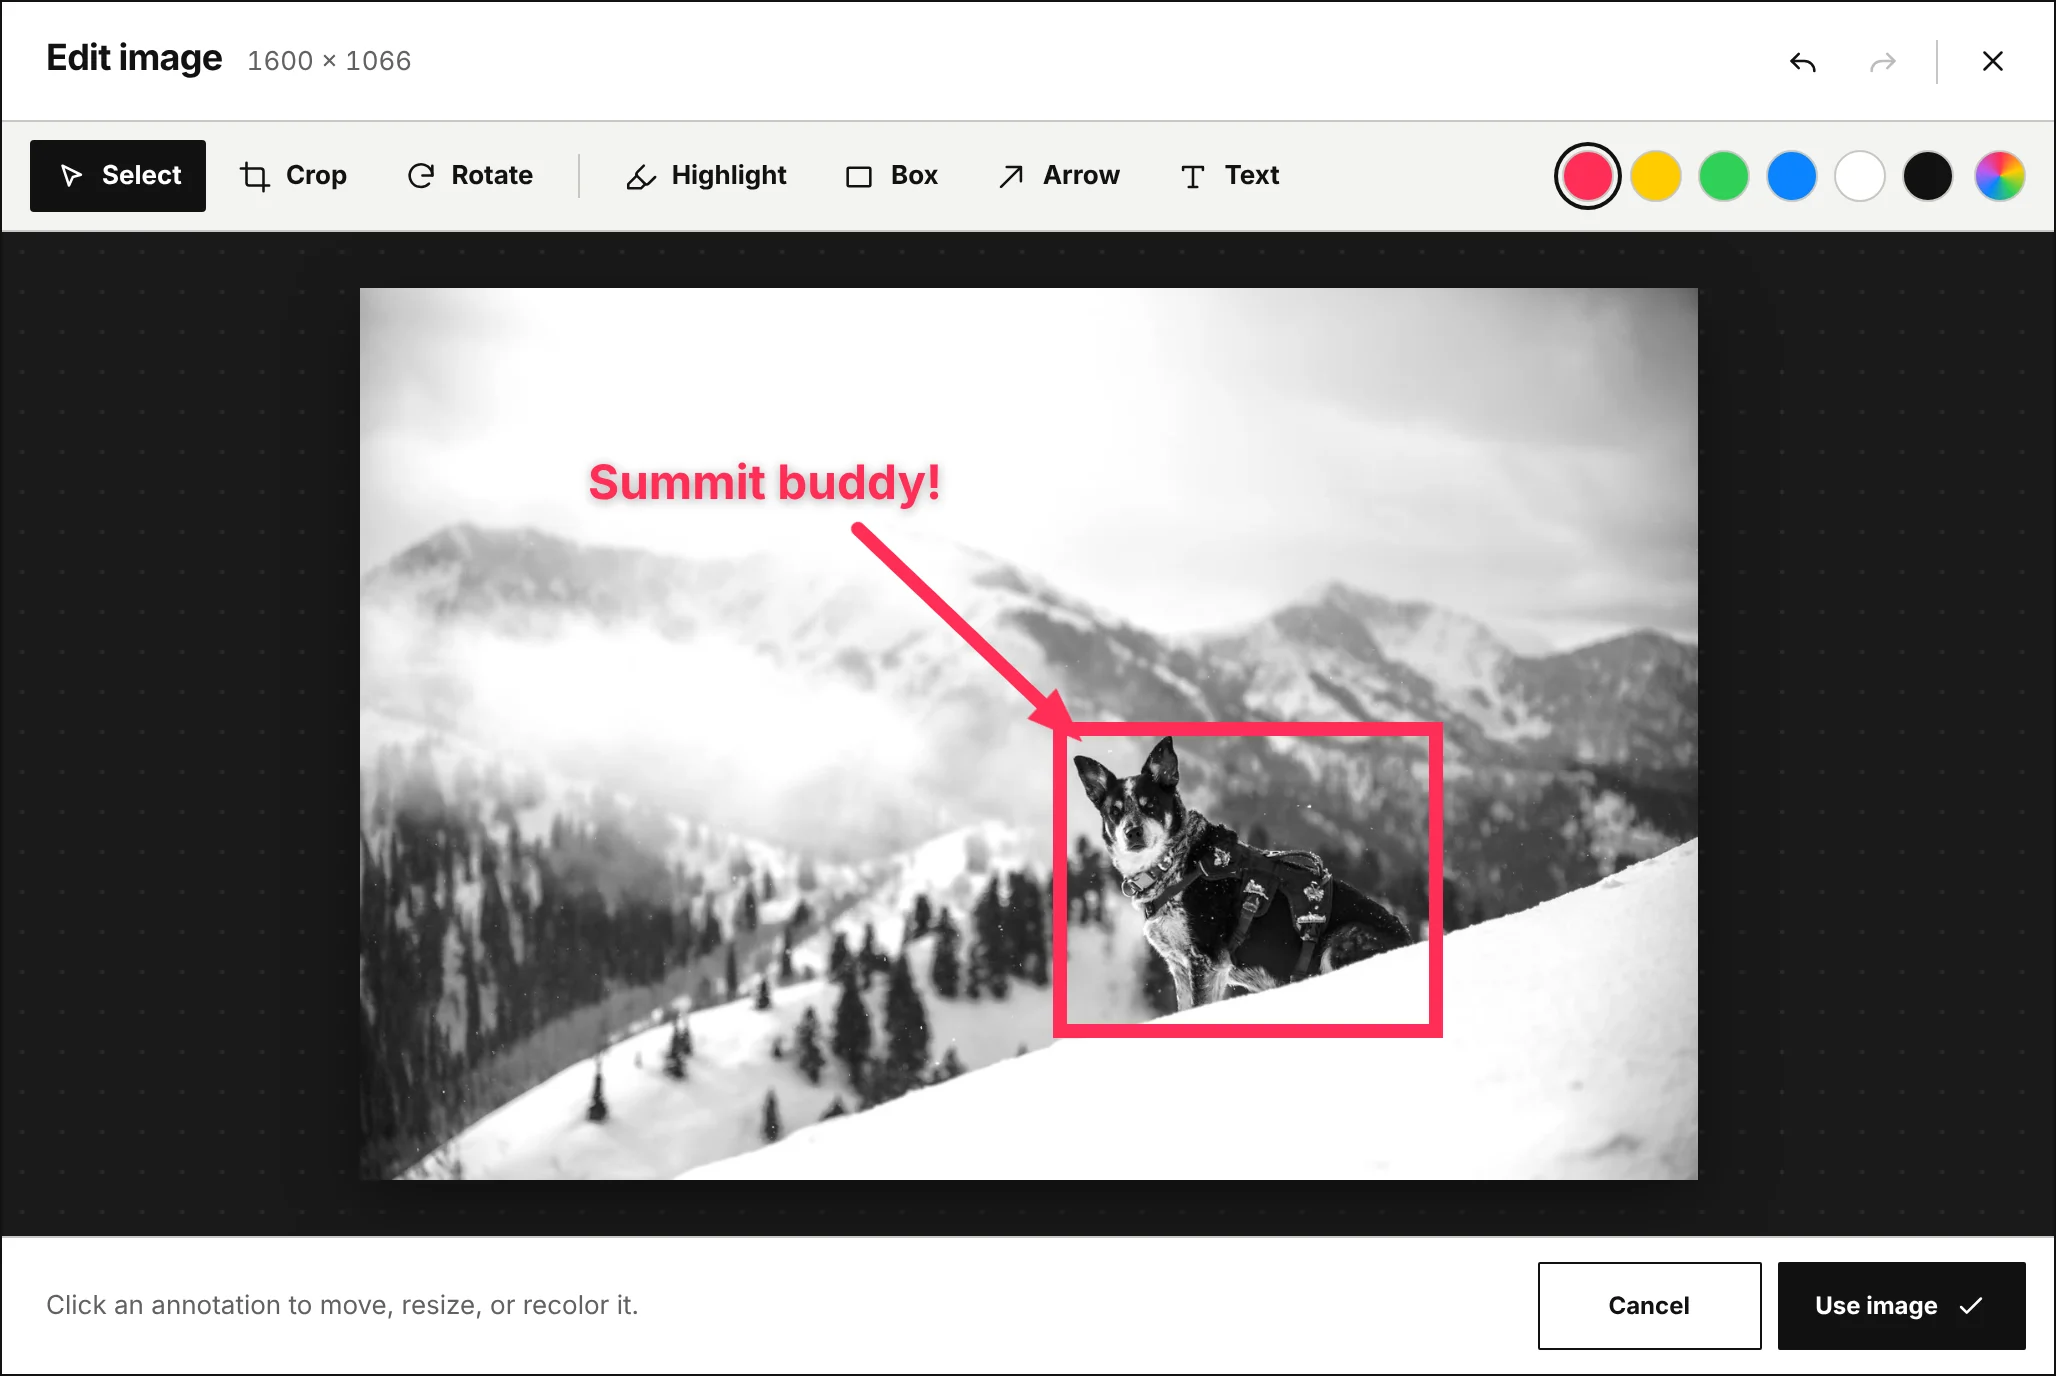Rotate the image
The width and height of the screenshot is (2056, 1376).
tap(470, 176)
